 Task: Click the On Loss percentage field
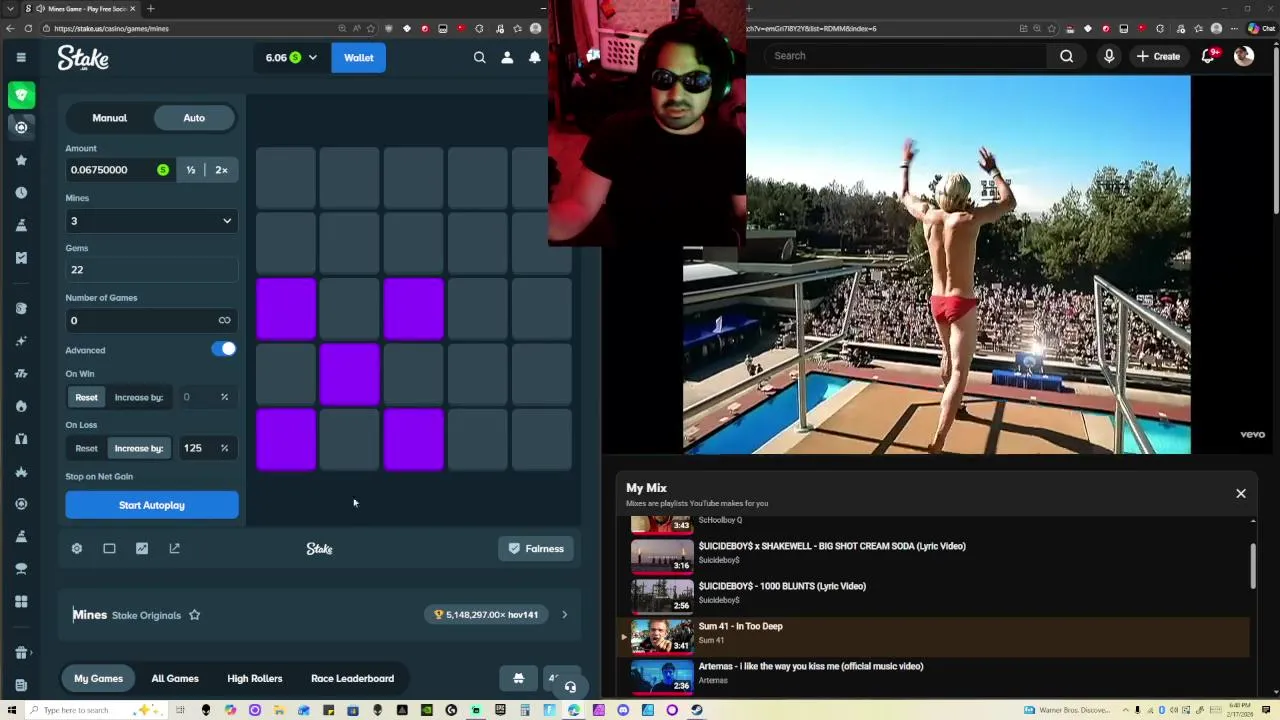click(207, 448)
